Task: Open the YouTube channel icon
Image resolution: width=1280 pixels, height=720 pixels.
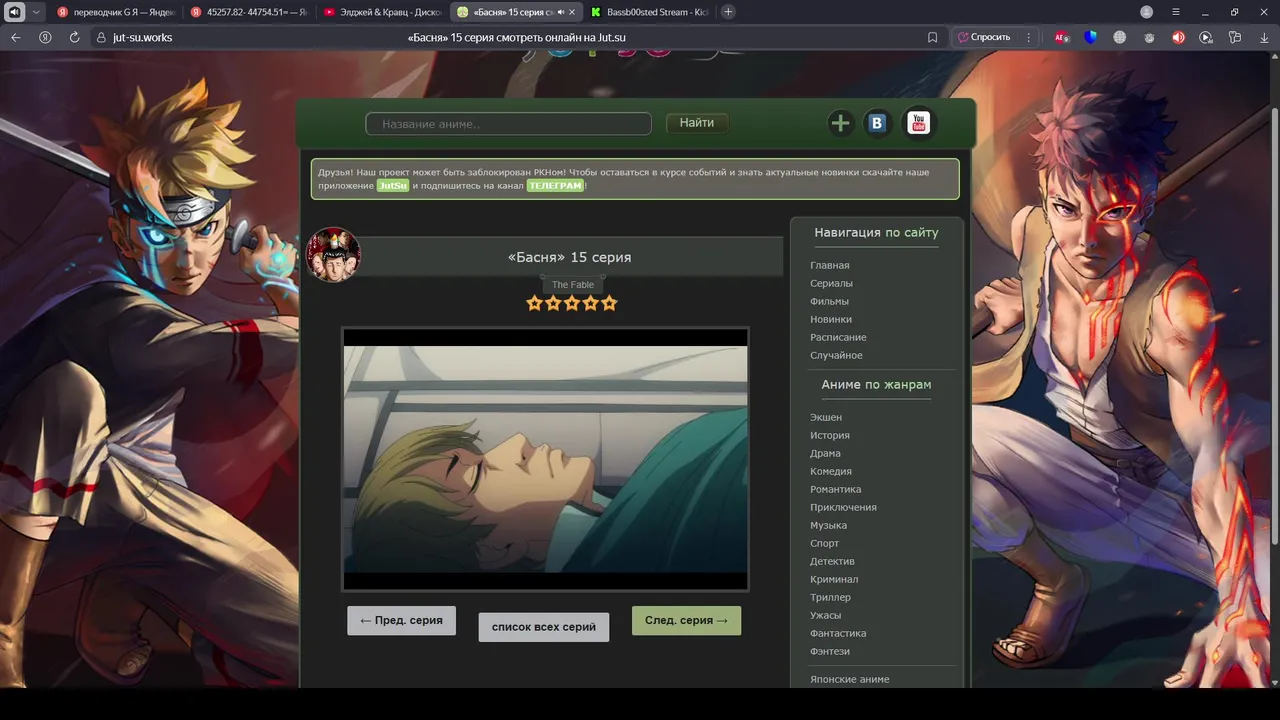Action: pyautogui.click(x=918, y=123)
